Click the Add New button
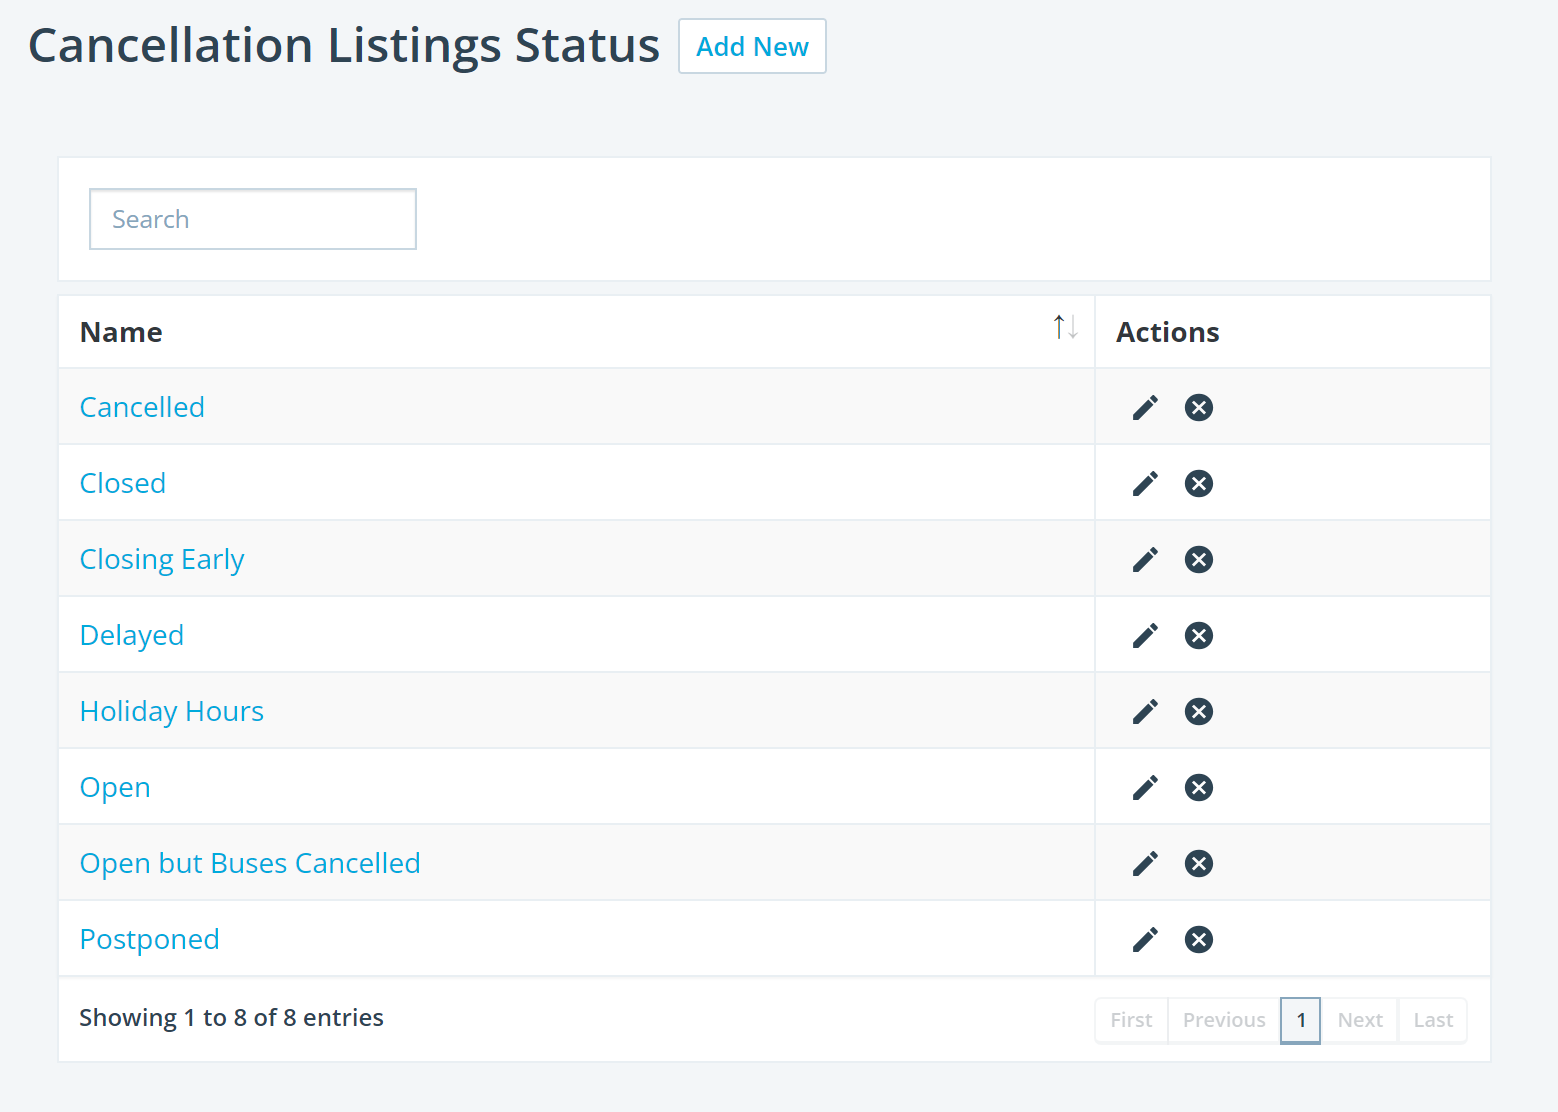 click(752, 47)
